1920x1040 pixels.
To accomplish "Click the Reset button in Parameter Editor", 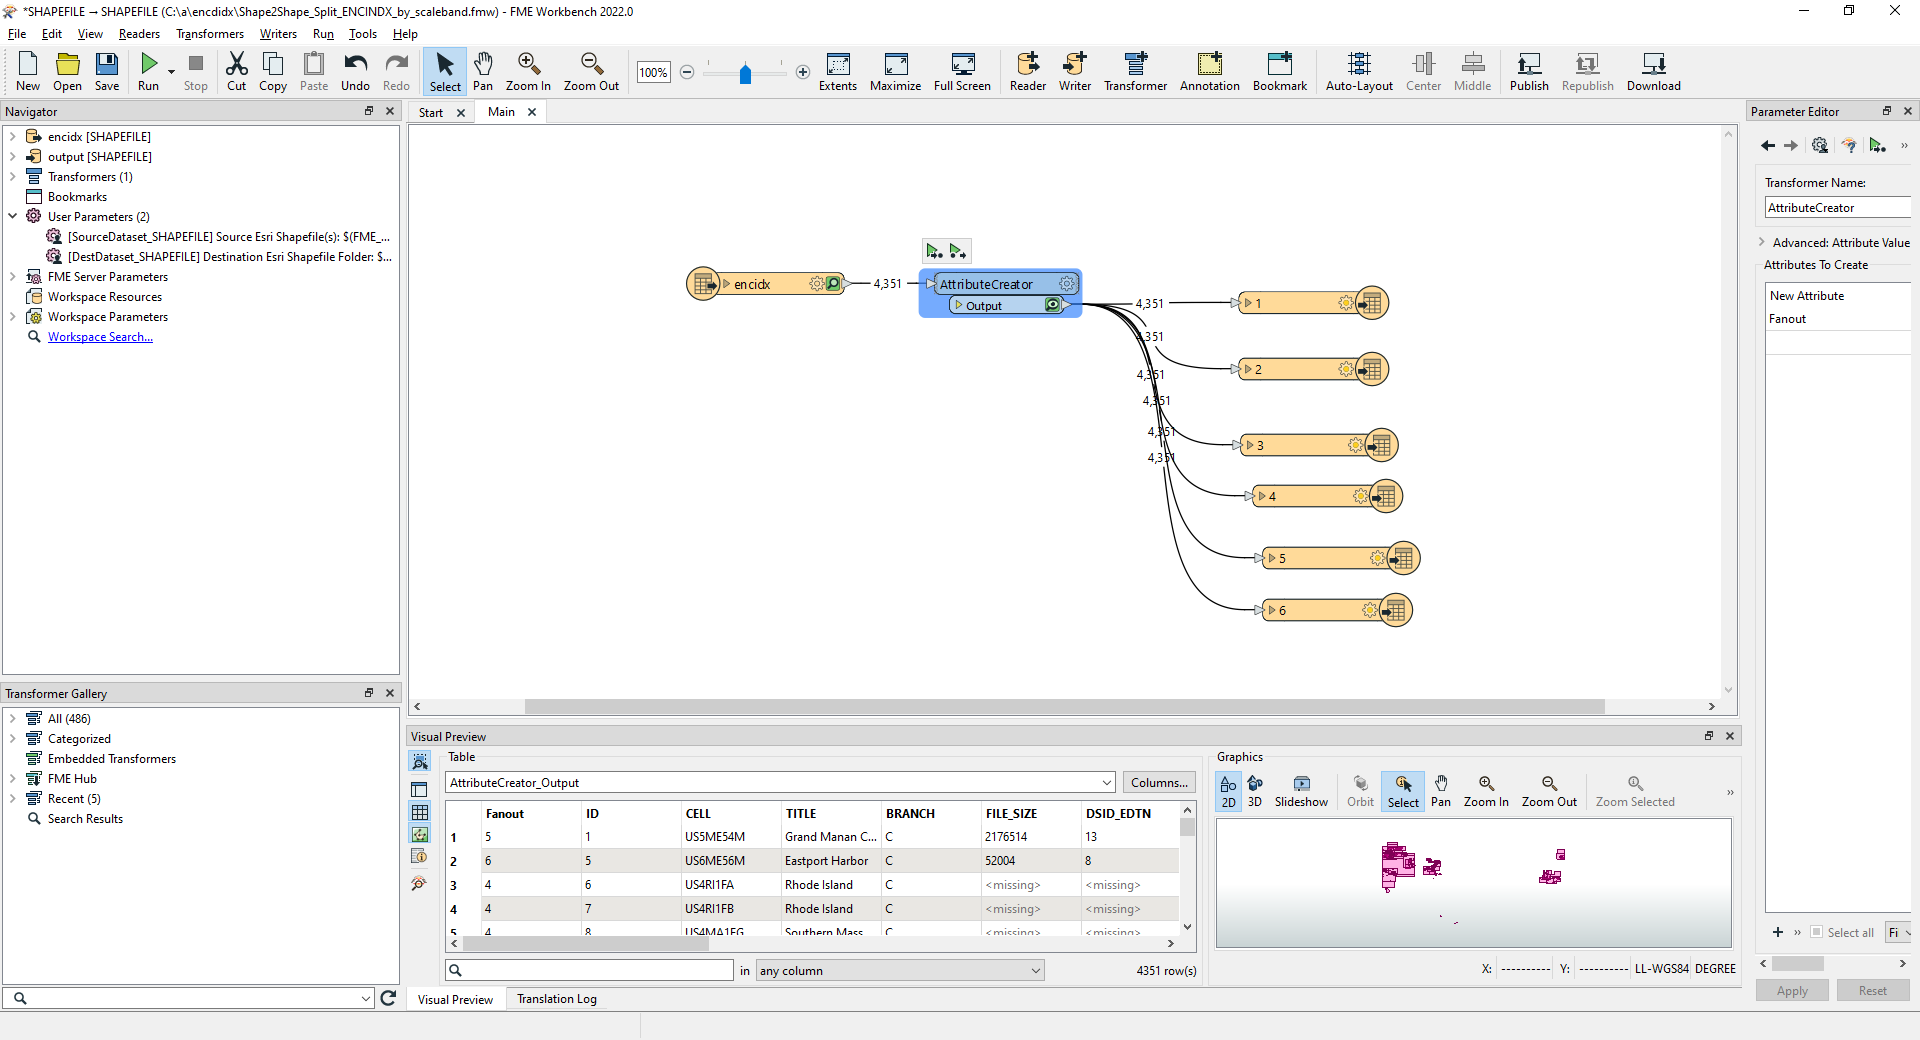I will point(1873,990).
